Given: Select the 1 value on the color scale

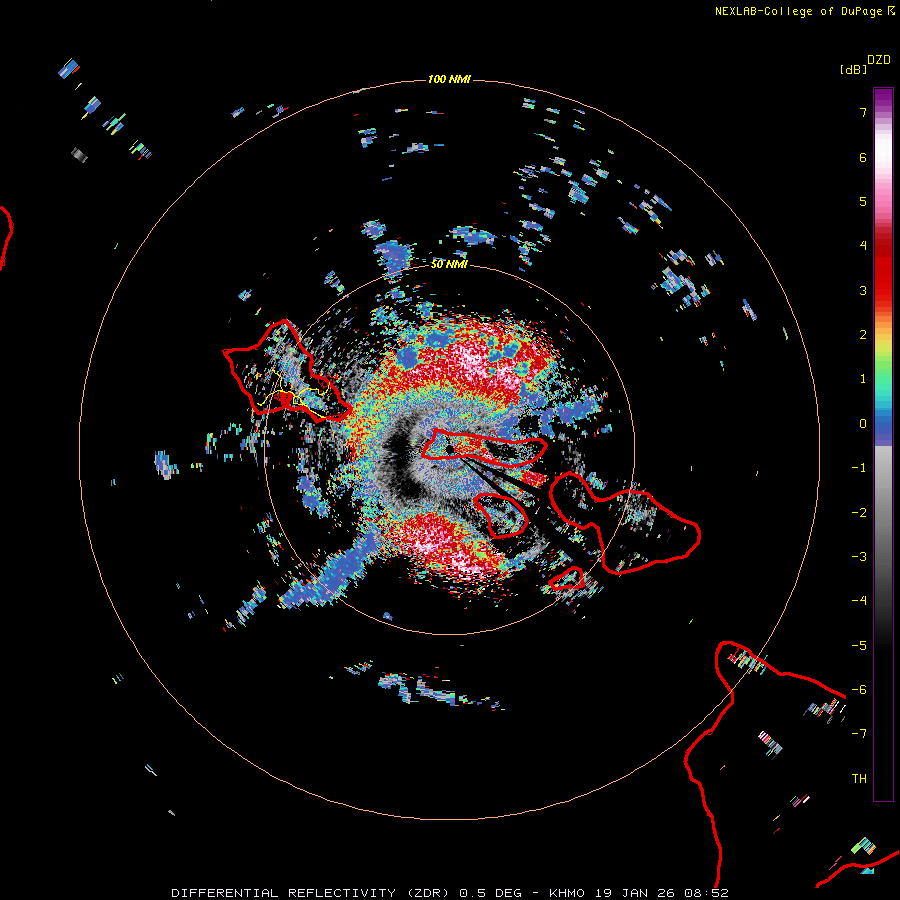Looking at the screenshot, I should tap(863, 379).
